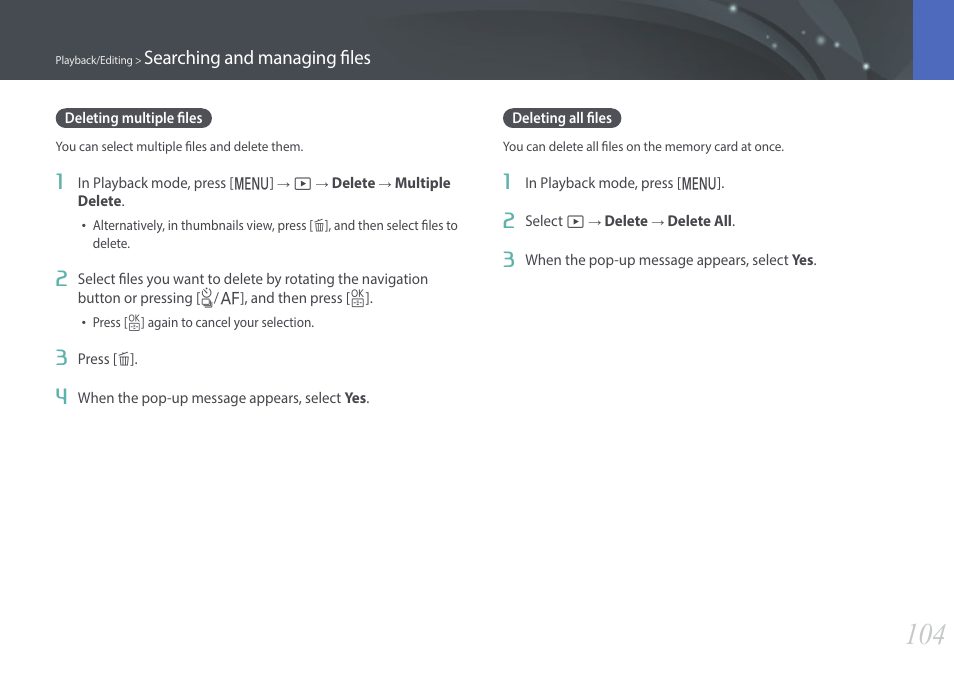
Task: Click the 'Deleting multiple files' heading badge
Action: 133,118
